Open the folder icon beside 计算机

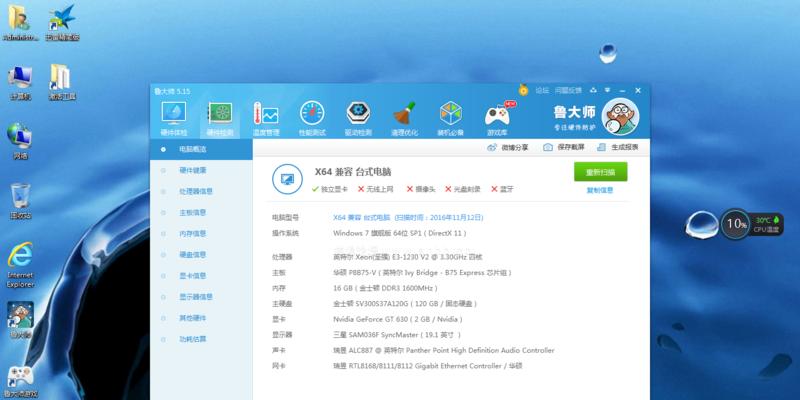coord(62,82)
